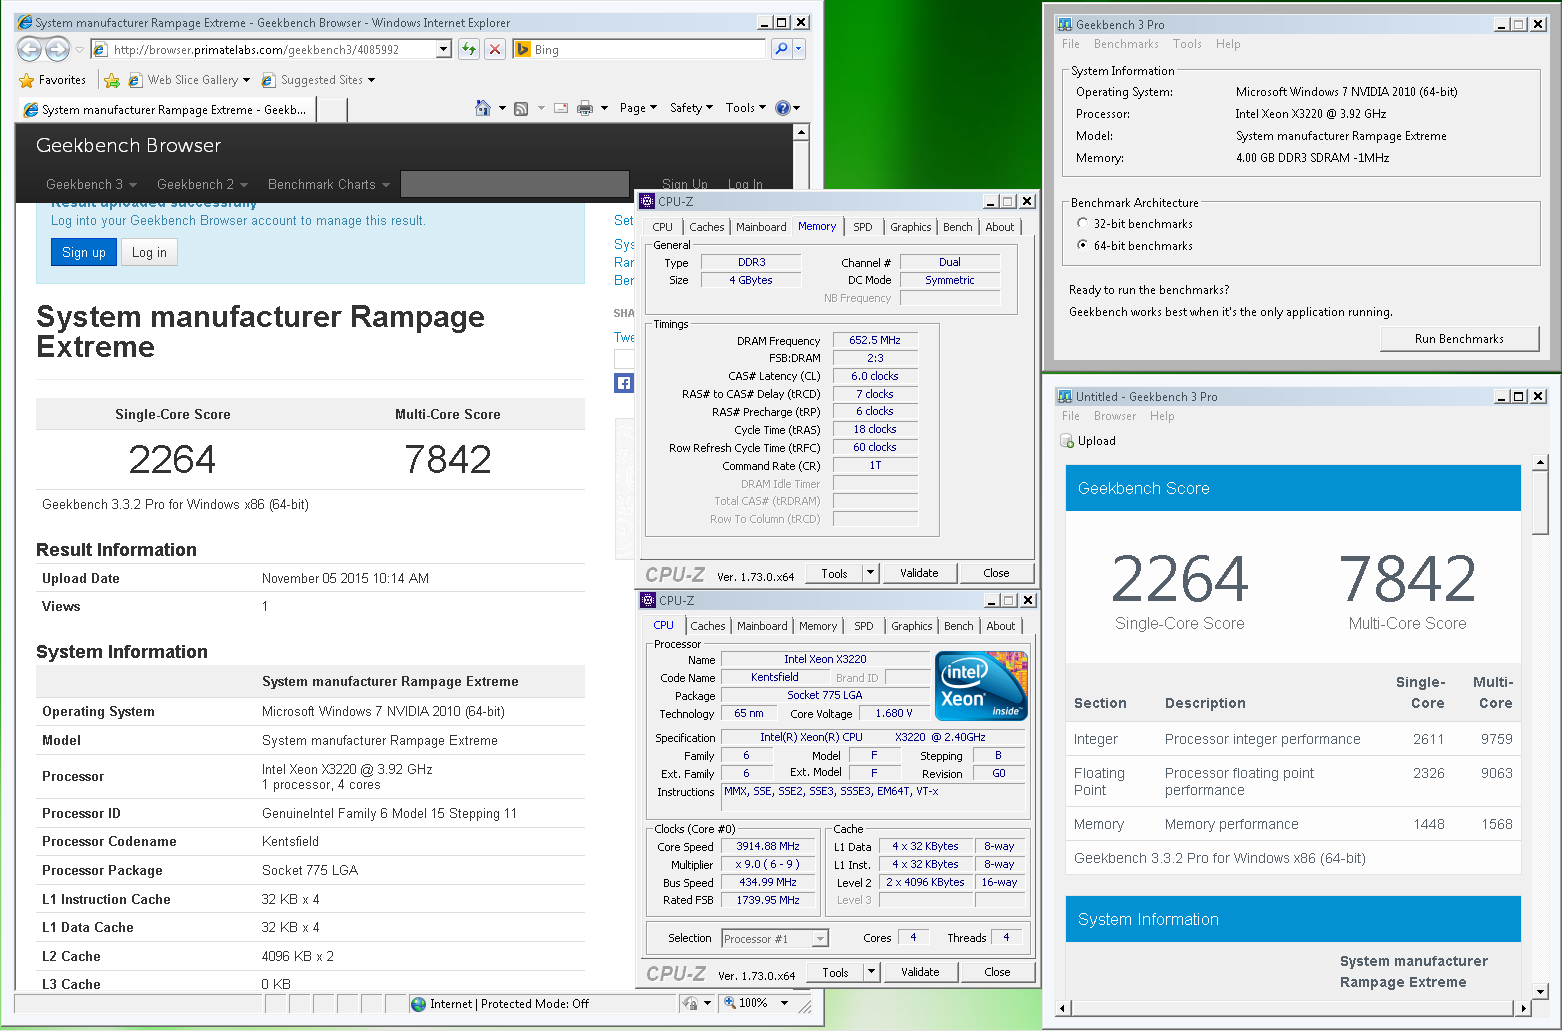Open Tools arrow in the lower CPU-Z window
The width and height of the screenshot is (1562, 1031).
(872, 972)
